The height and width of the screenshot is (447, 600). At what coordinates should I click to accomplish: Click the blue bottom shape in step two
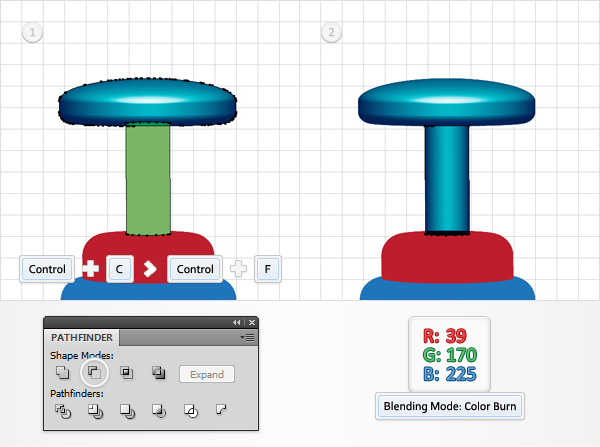pos(447,289)
